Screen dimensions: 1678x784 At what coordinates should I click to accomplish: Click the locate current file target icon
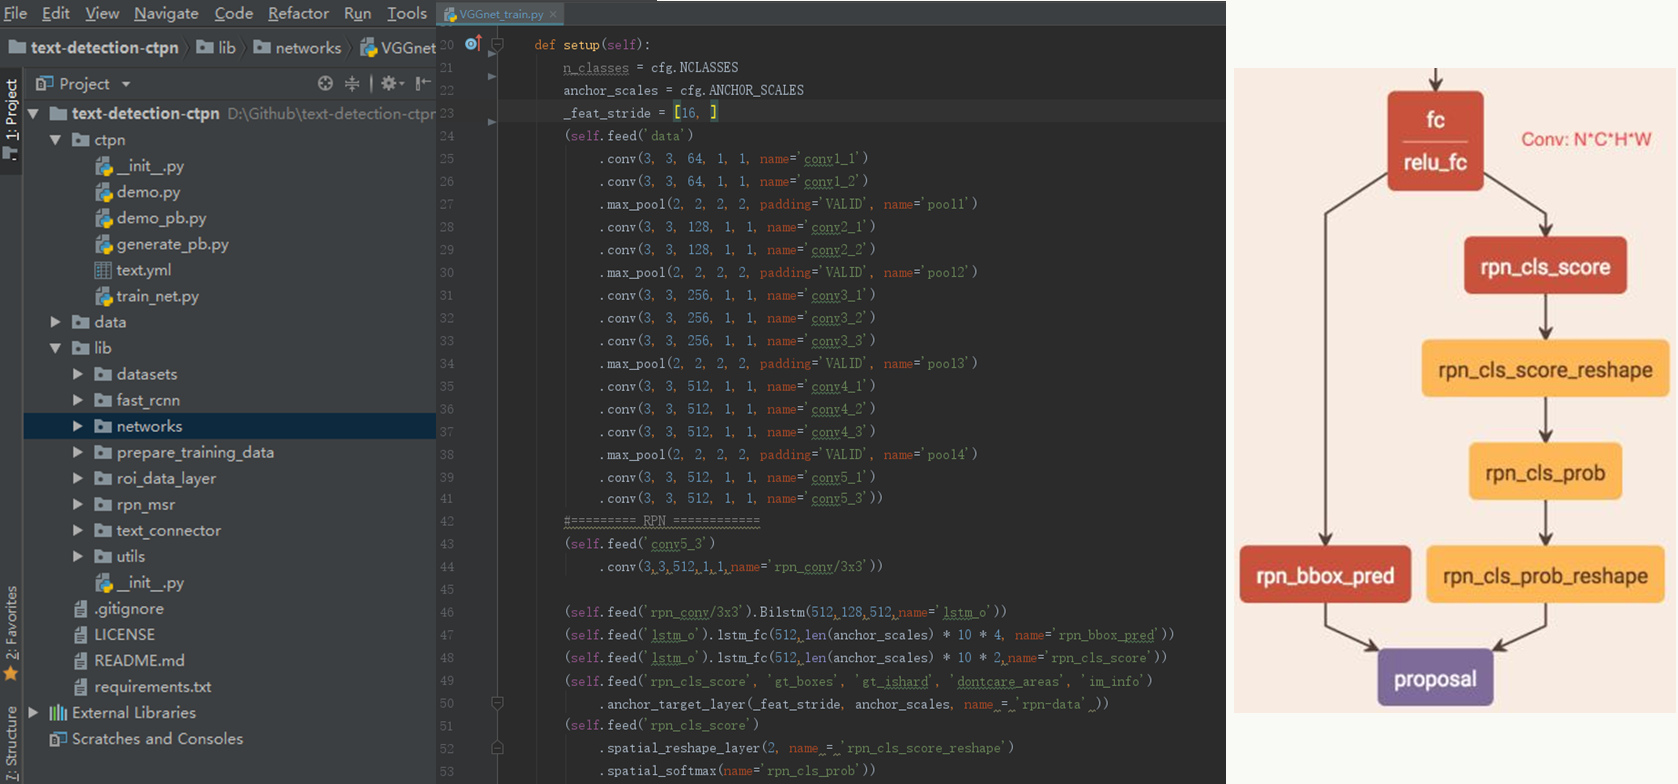pyautogui.click(x=325, y=84)
